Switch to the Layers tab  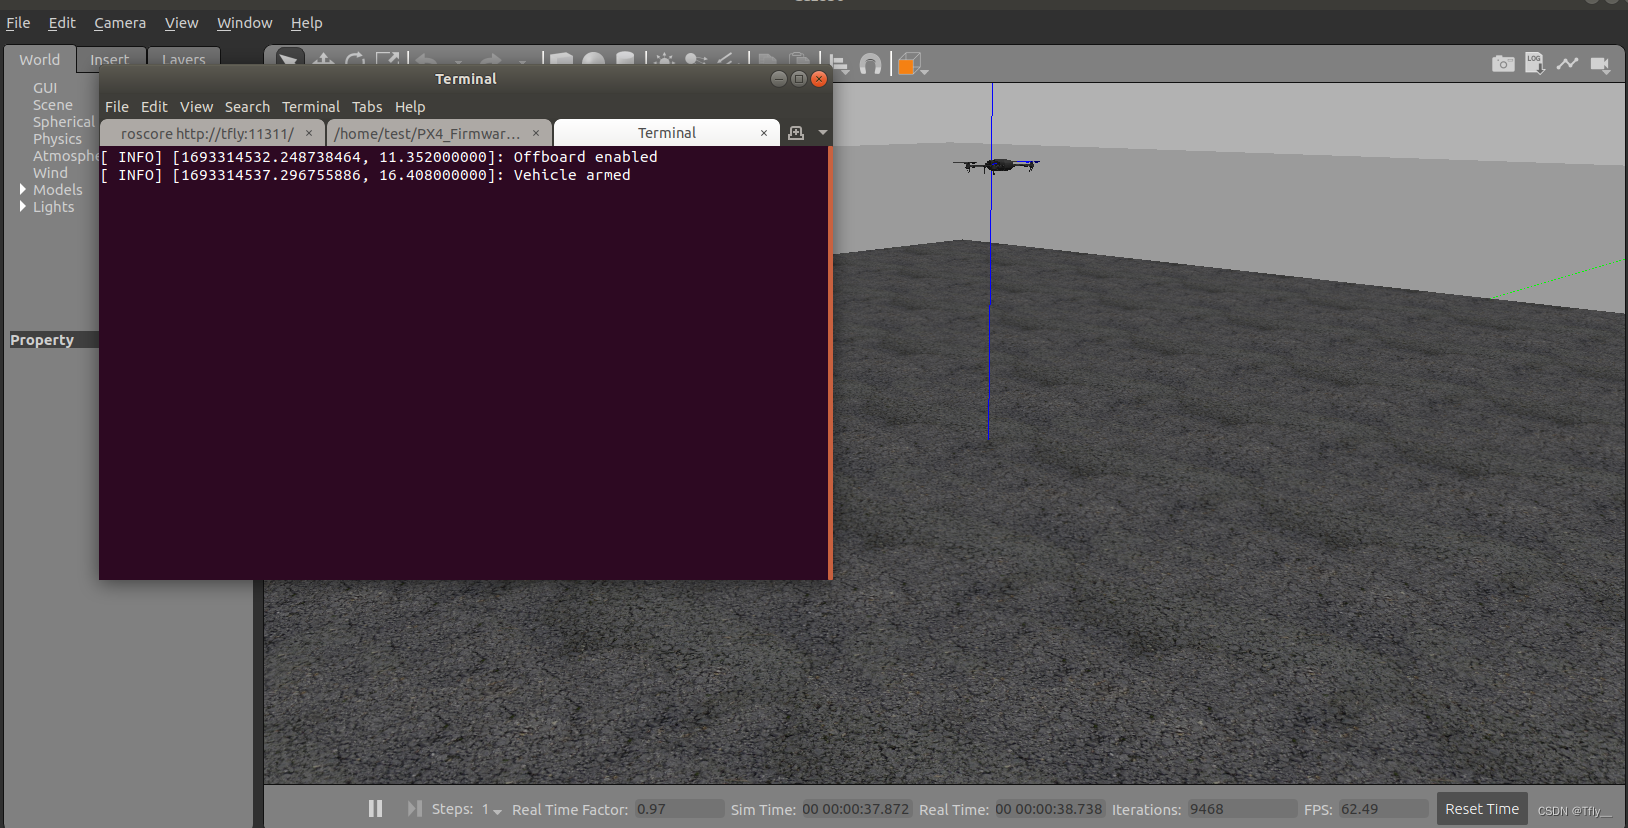183,59
